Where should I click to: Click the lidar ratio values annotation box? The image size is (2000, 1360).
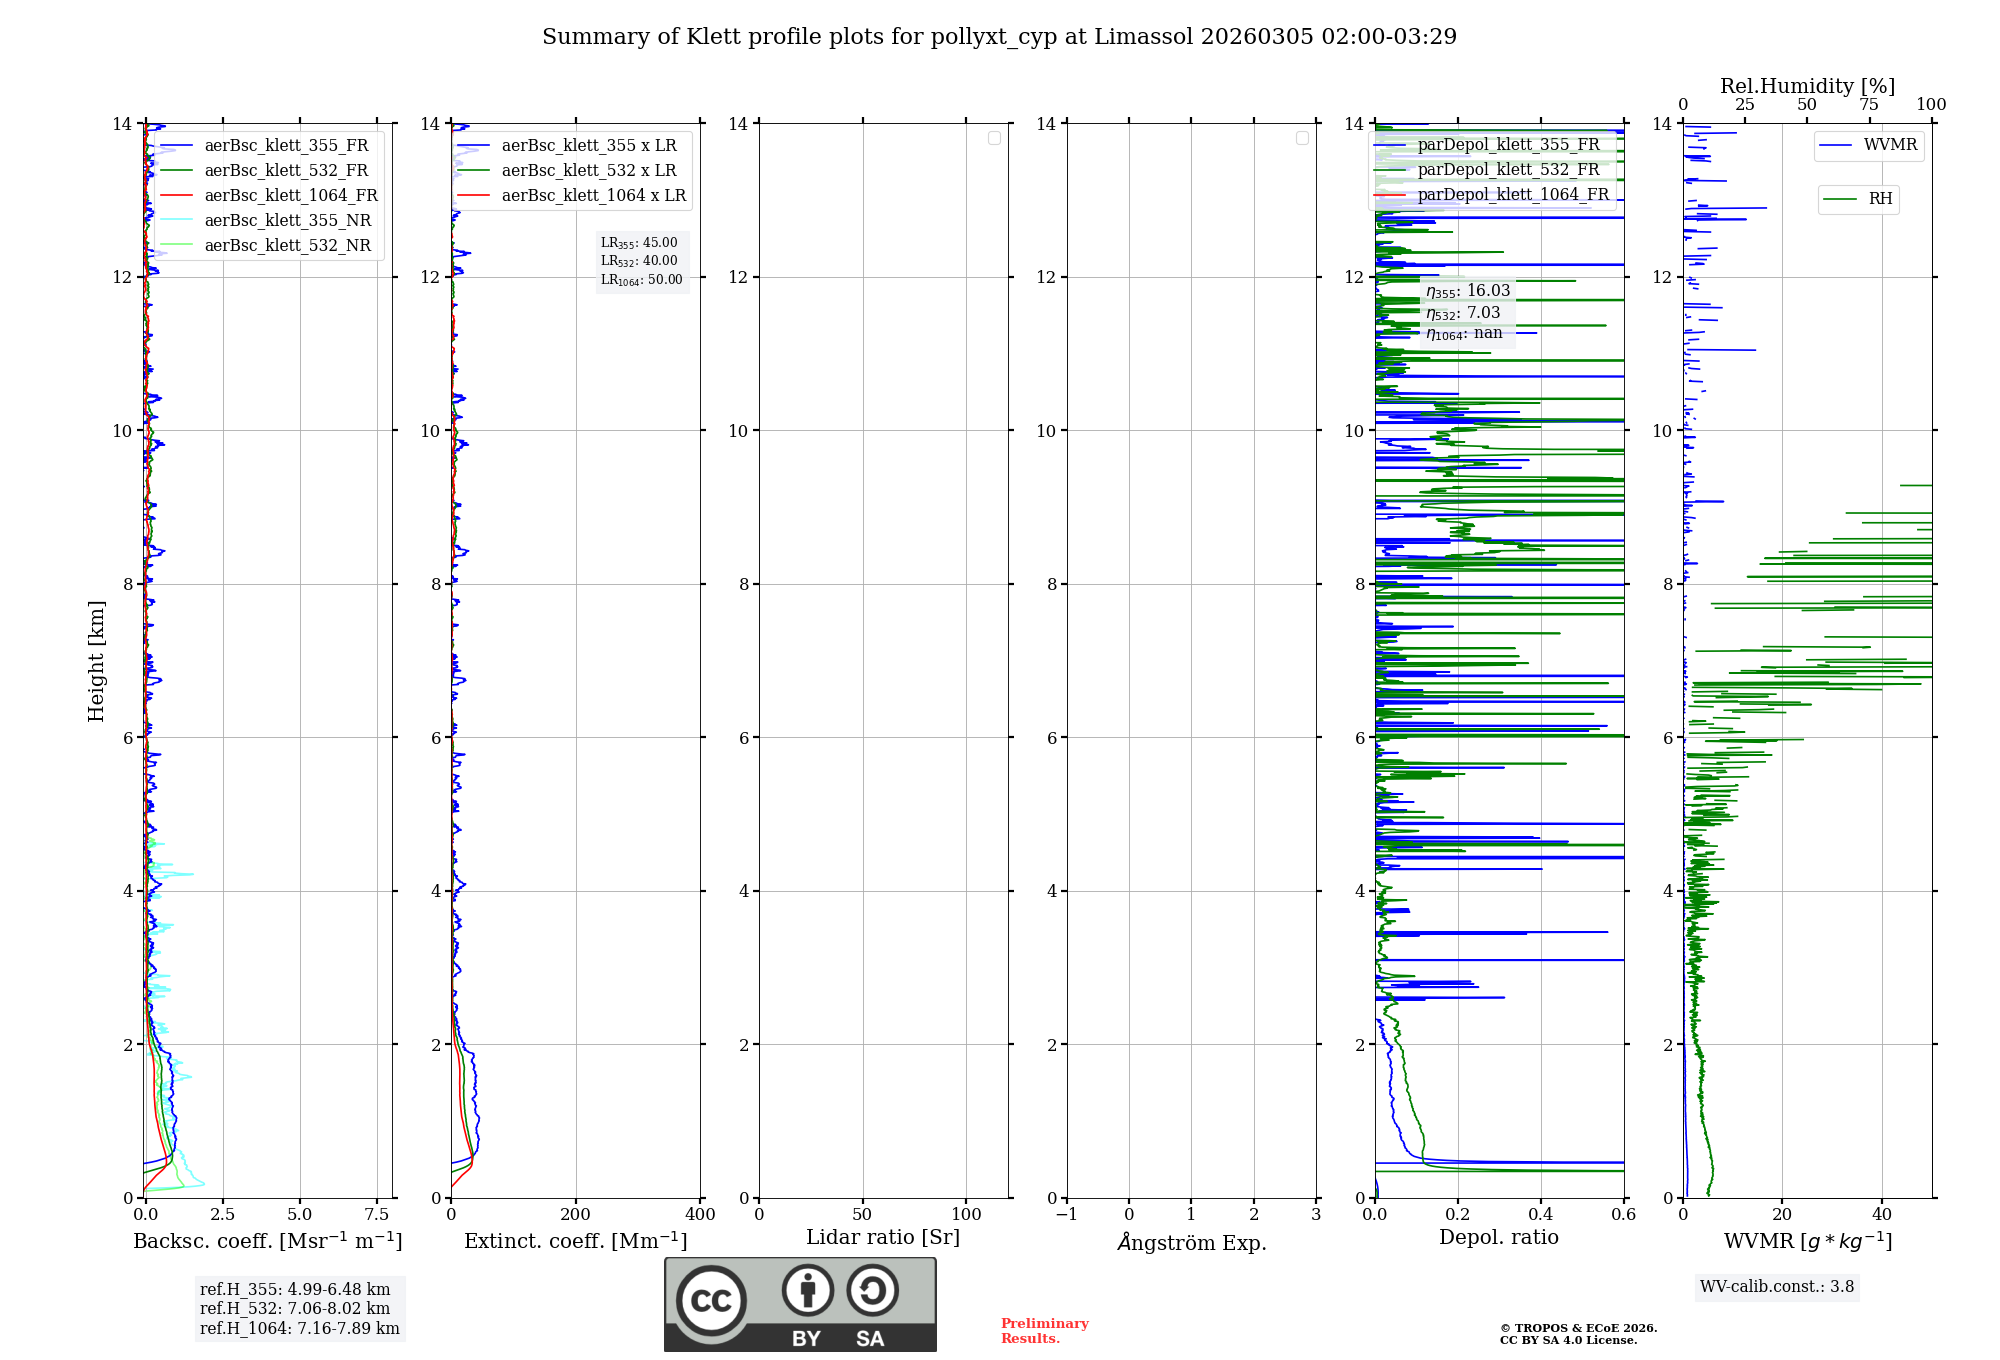click(642, 261)
